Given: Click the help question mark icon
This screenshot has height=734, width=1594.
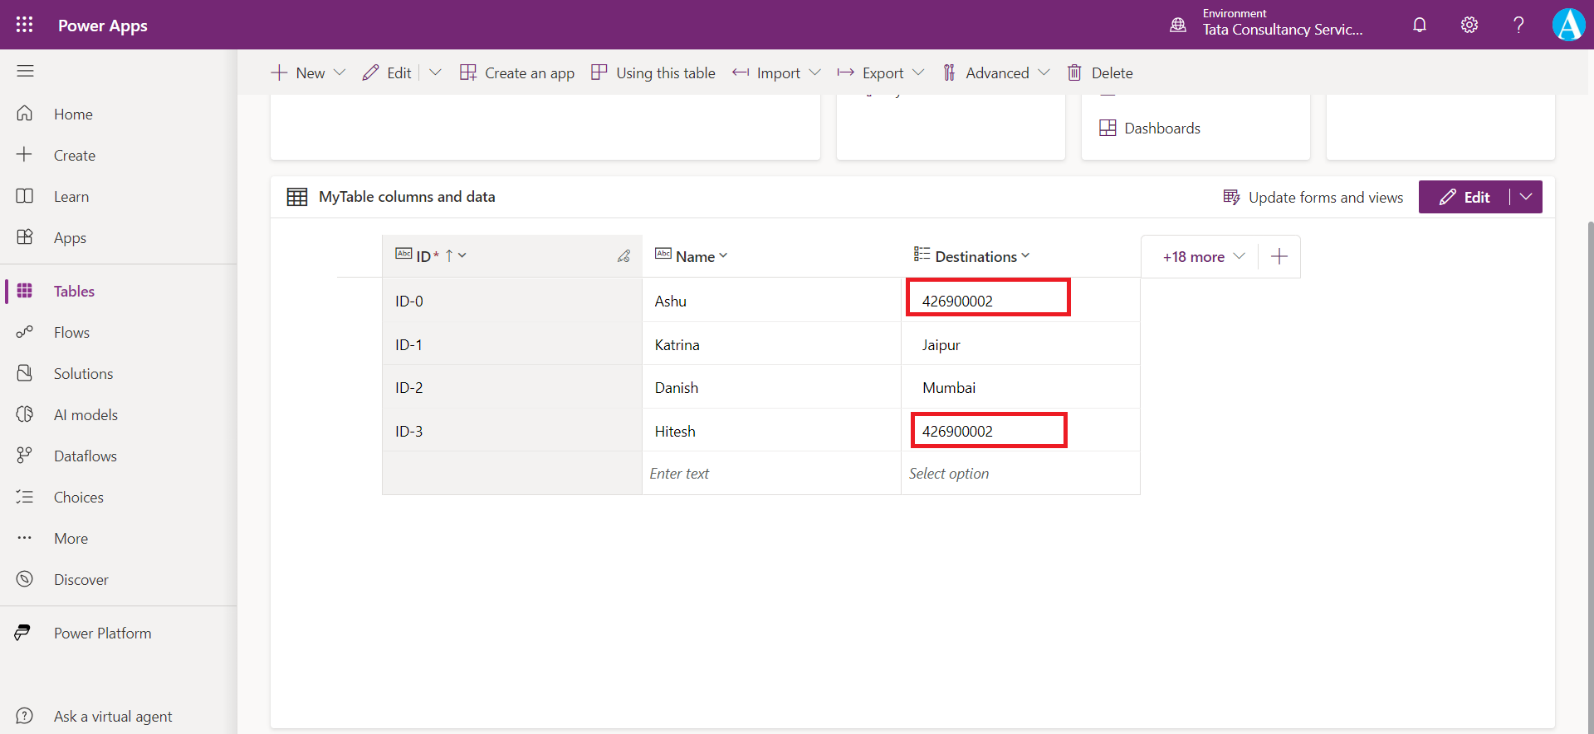Looking at the screenshot, I should pyautogui.click(x=1518, y=25).
